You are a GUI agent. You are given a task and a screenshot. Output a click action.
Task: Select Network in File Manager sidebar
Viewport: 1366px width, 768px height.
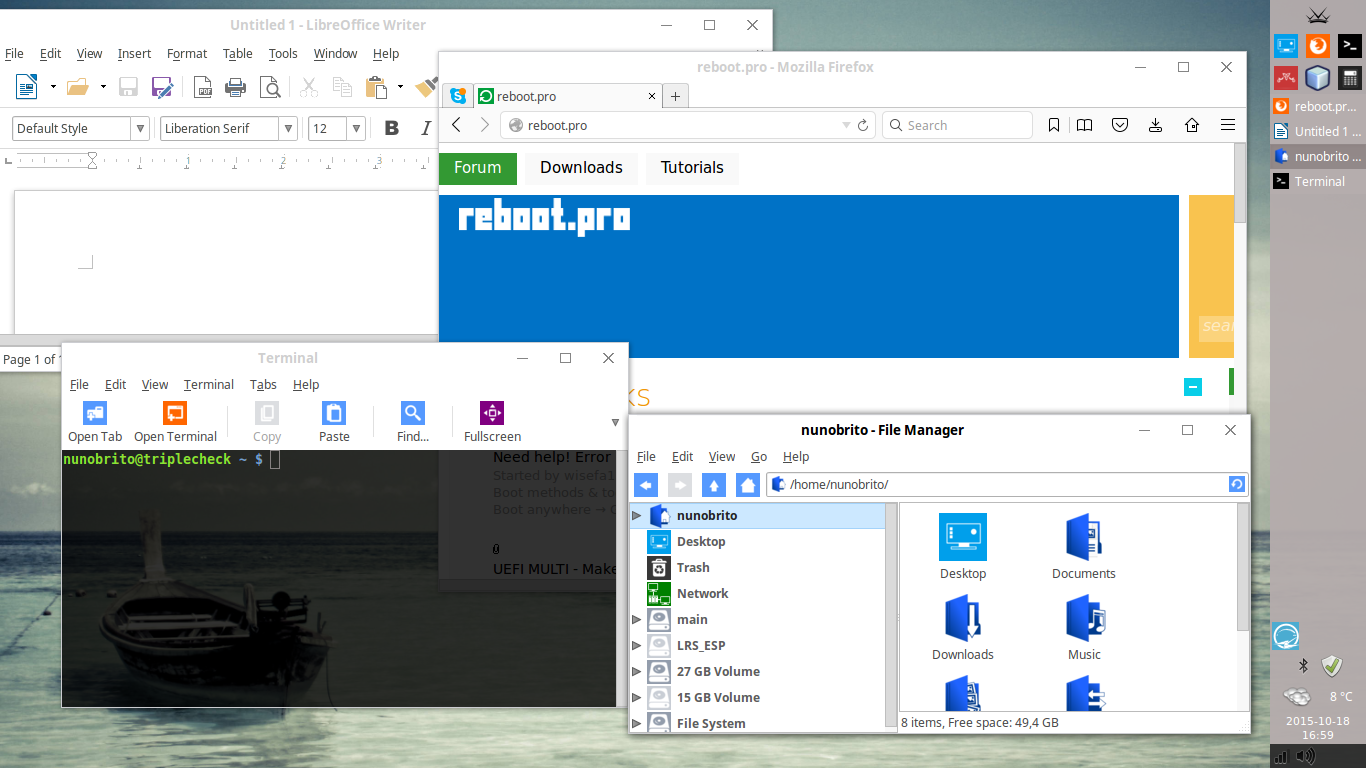(x=757, y=594)
